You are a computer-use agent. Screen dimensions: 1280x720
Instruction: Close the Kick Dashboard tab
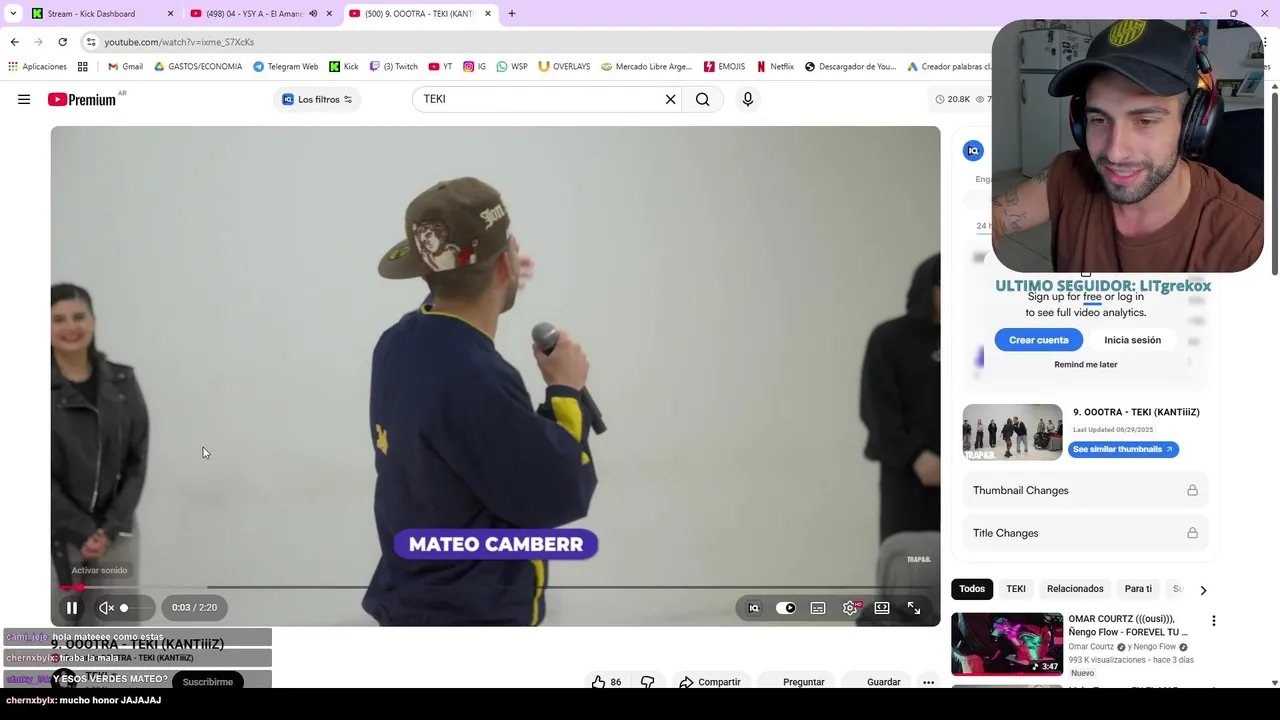170,14
